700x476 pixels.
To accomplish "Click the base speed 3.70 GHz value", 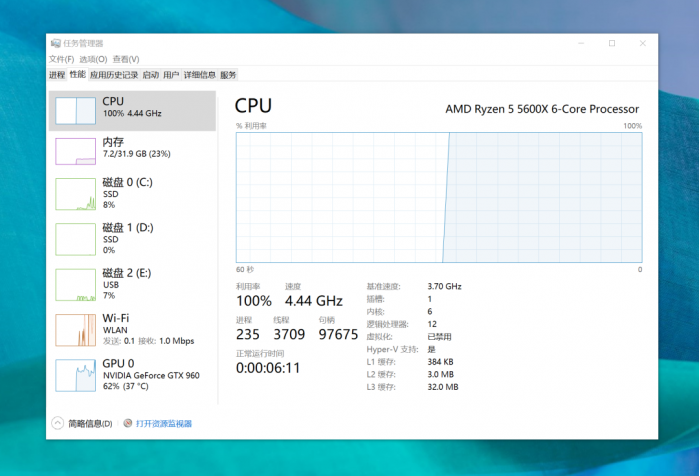I will click(445, 286).
